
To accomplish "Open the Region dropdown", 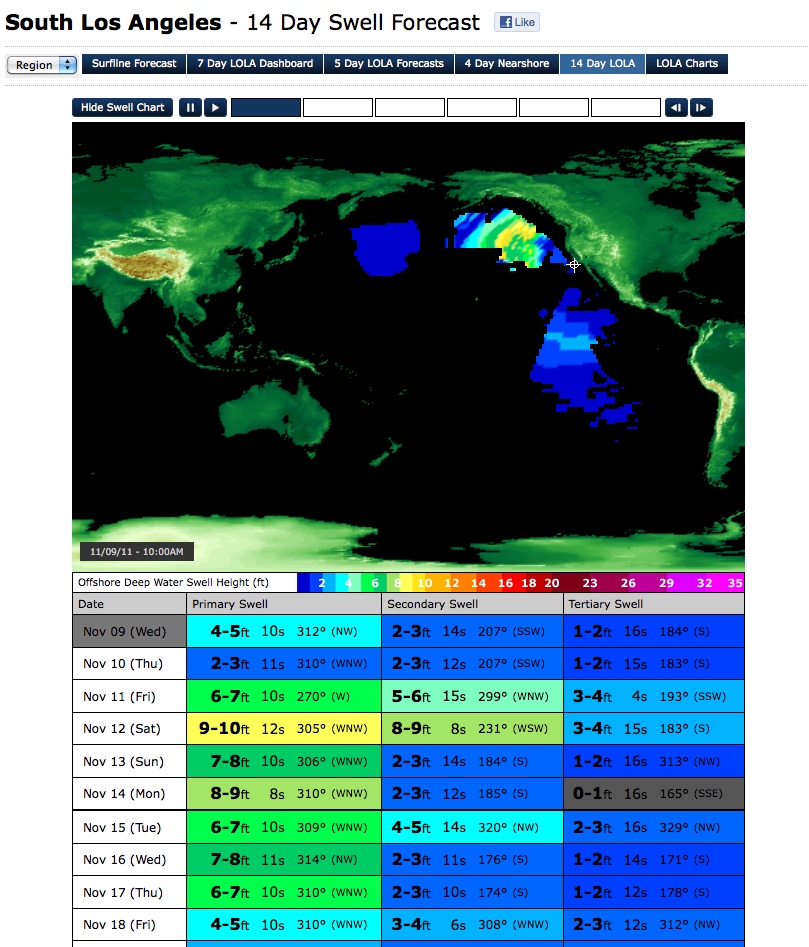I will tap(42, 65).
